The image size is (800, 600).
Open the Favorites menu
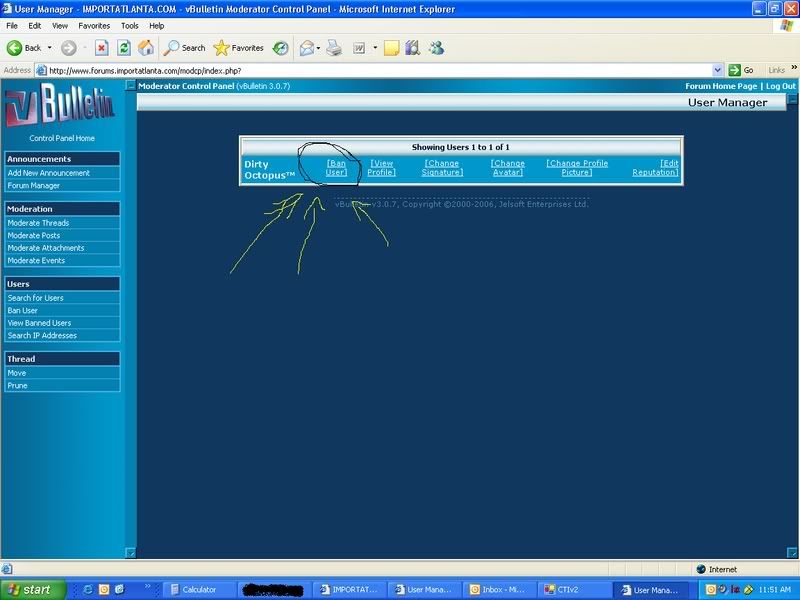pos(95,25)
